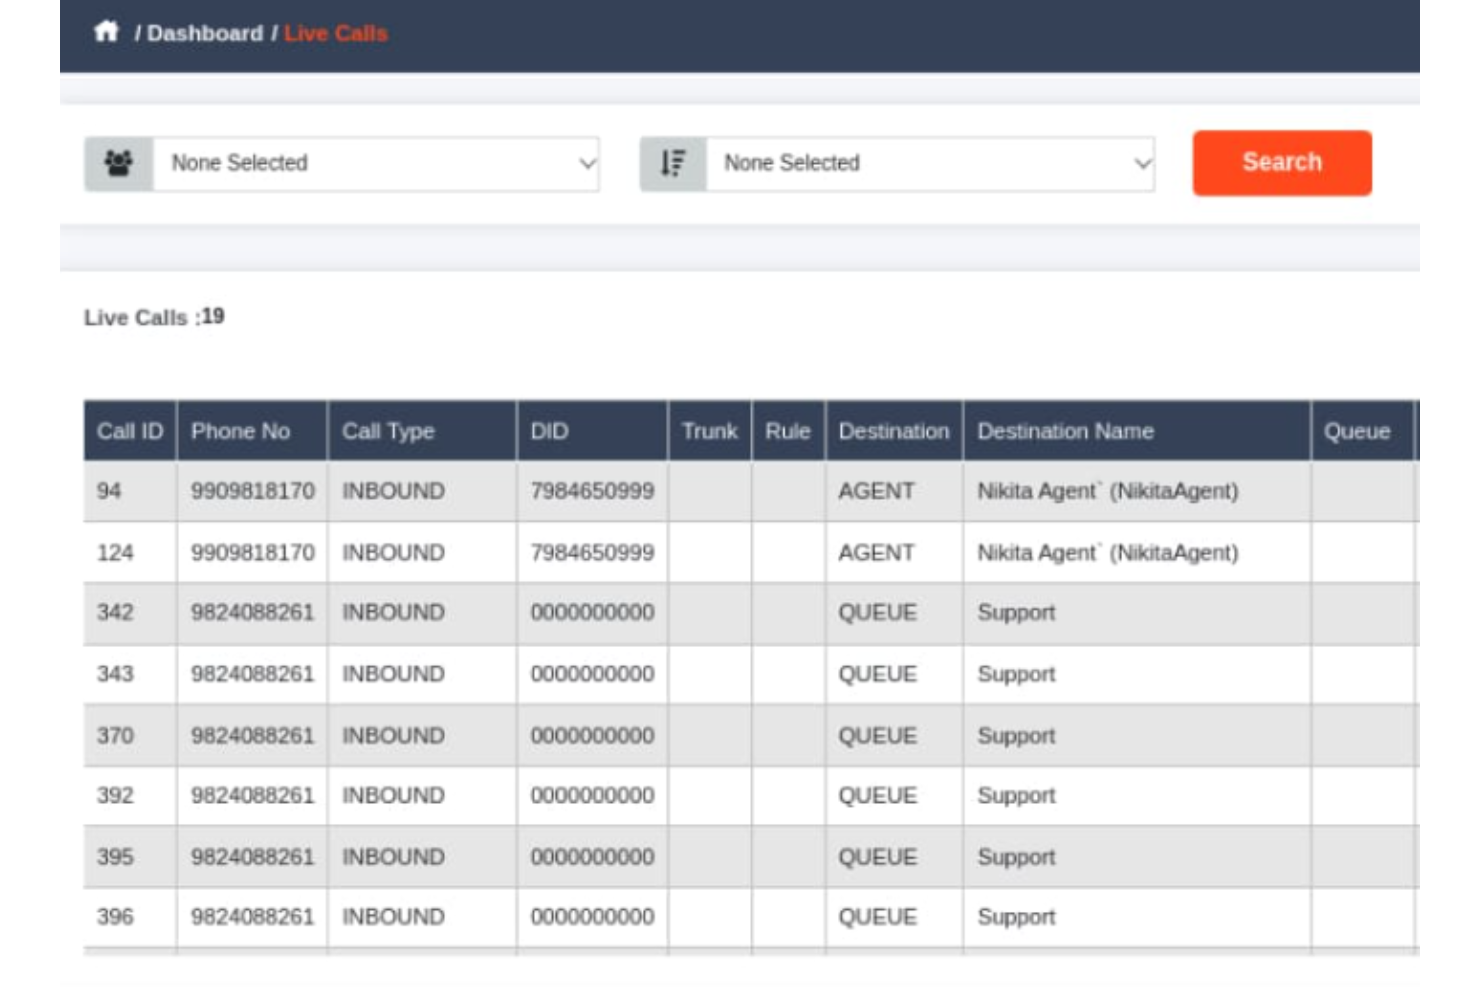This screenshot has height=987, width=1480.
Task: Click the DID column header
Action: click(x=592, y=431)
